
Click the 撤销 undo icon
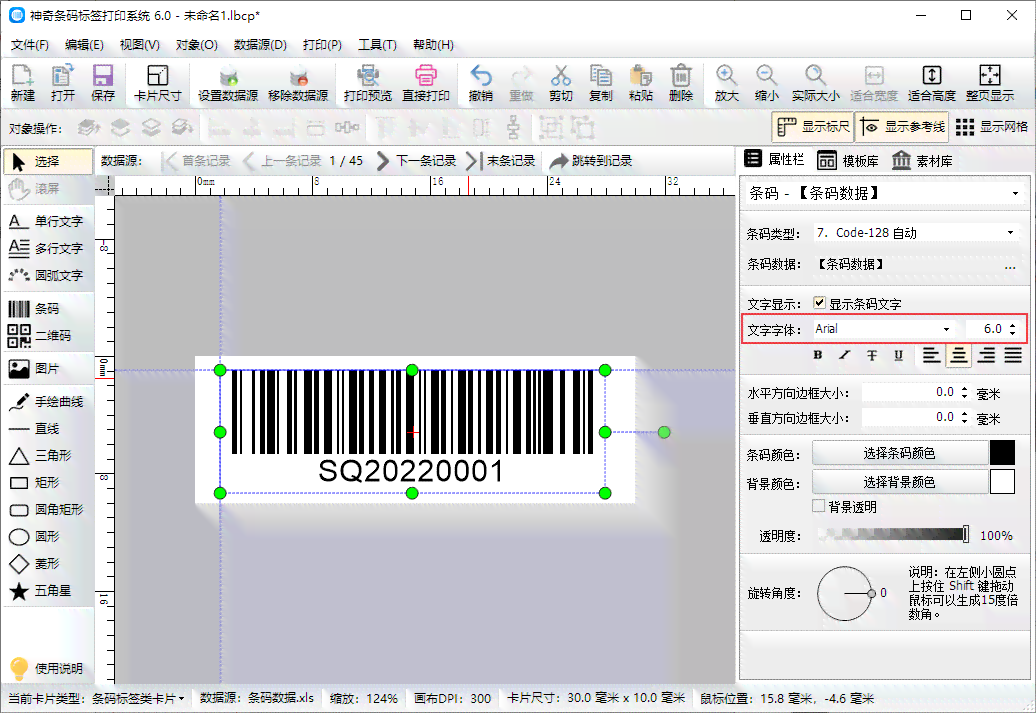coord(480,83)
